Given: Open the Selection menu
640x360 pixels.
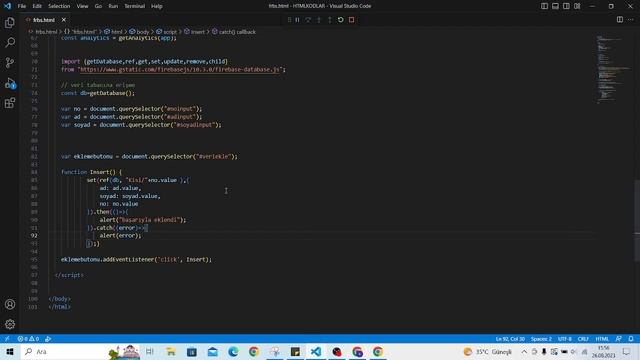Looking at the screenshot, I should coord(59,6).
